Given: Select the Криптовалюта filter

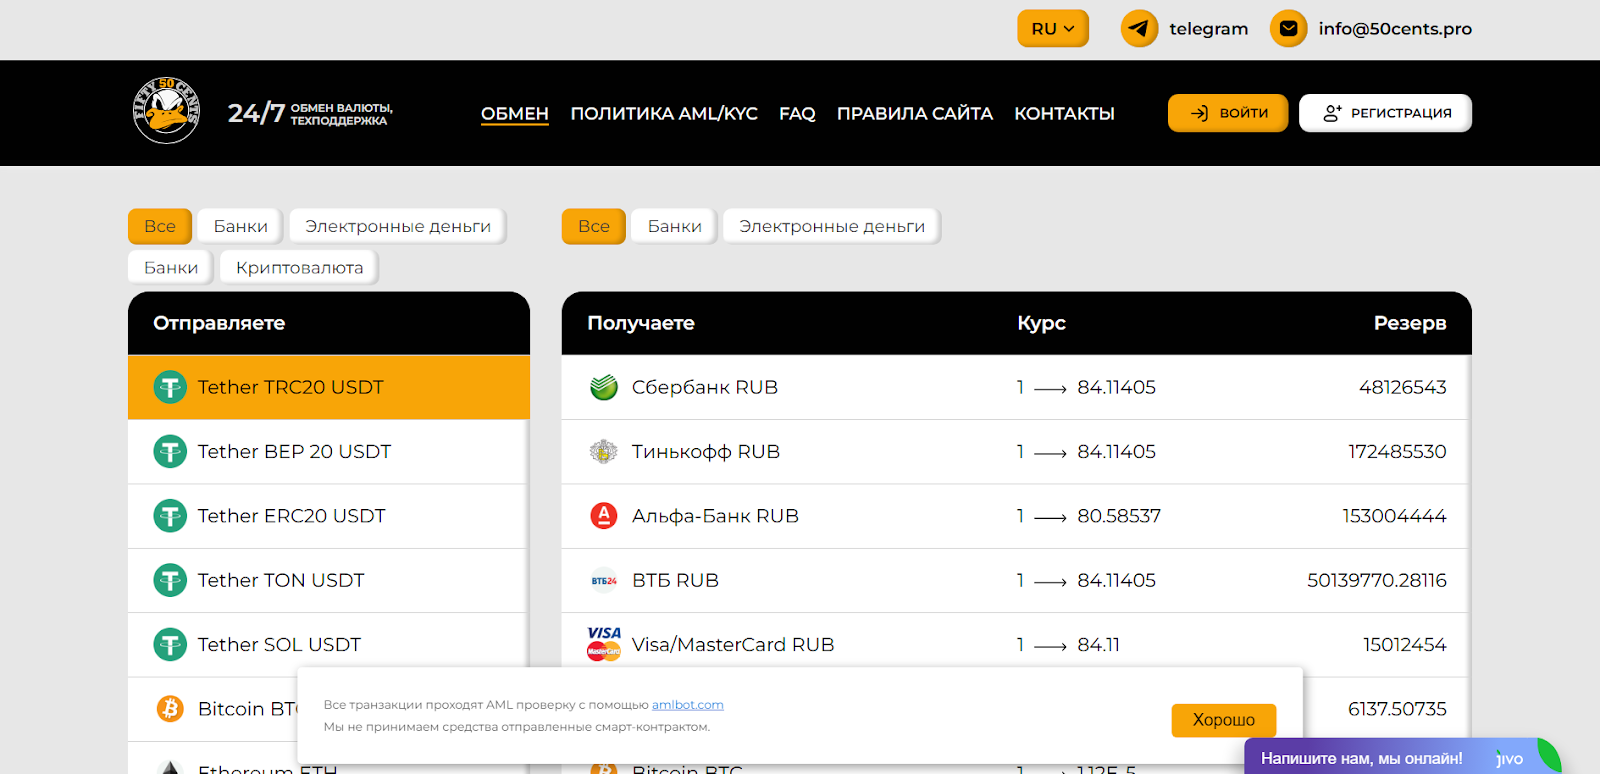Looking at the screenshot, I should click(x=299, y=267).
